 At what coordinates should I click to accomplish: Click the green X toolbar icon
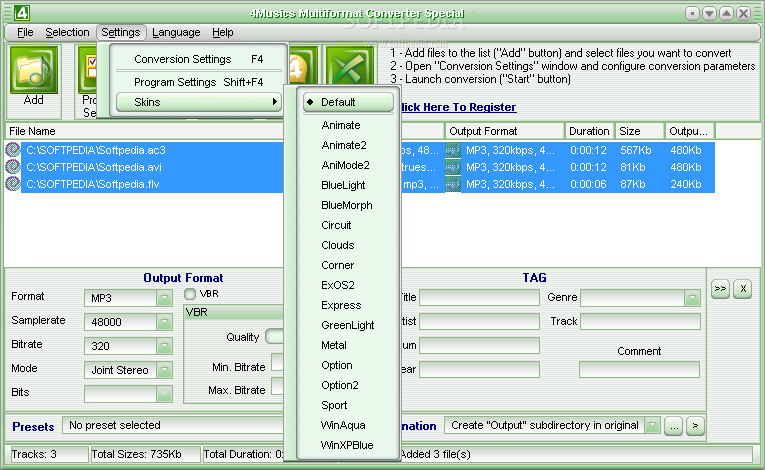[349, 67]
